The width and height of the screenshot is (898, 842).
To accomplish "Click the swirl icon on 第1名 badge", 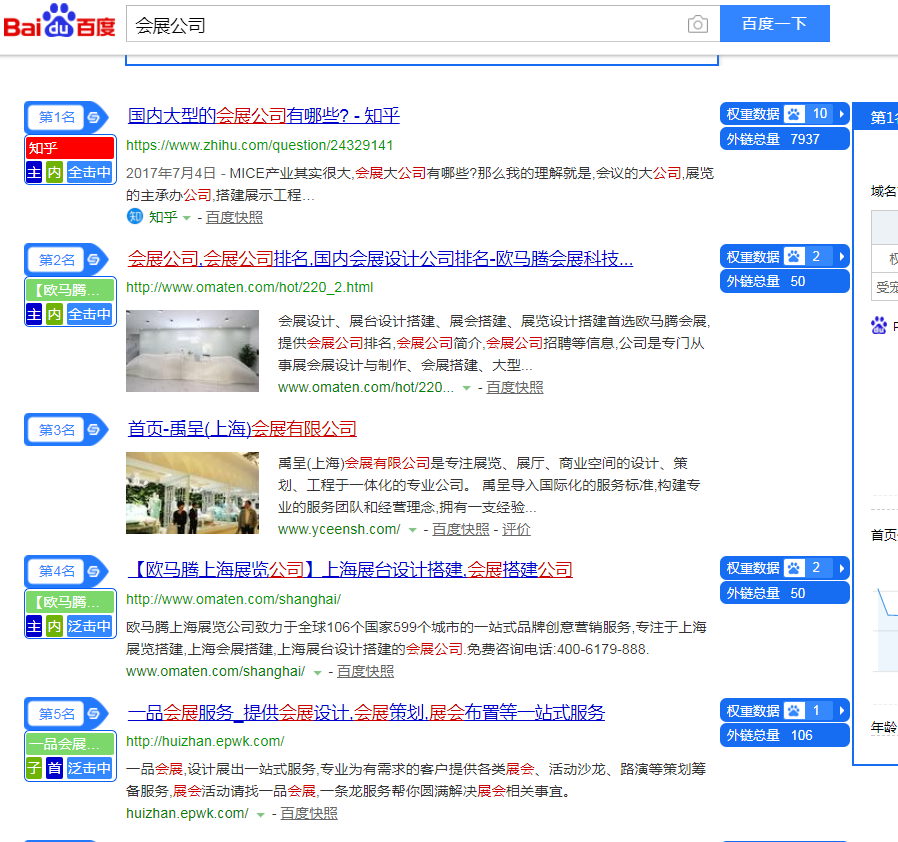I will [93, 117].
